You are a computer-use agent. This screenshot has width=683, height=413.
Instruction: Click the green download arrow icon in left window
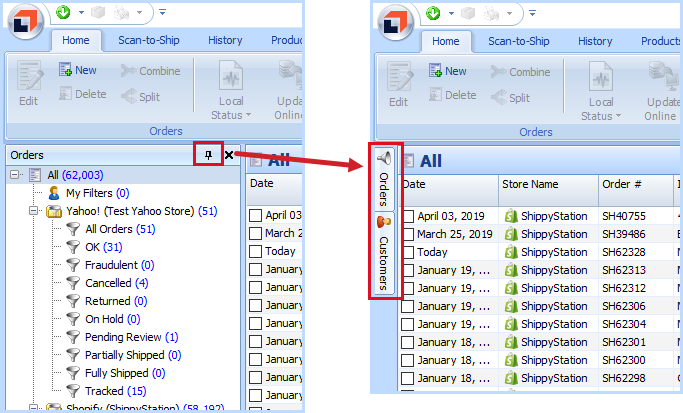tap(64, 12)
